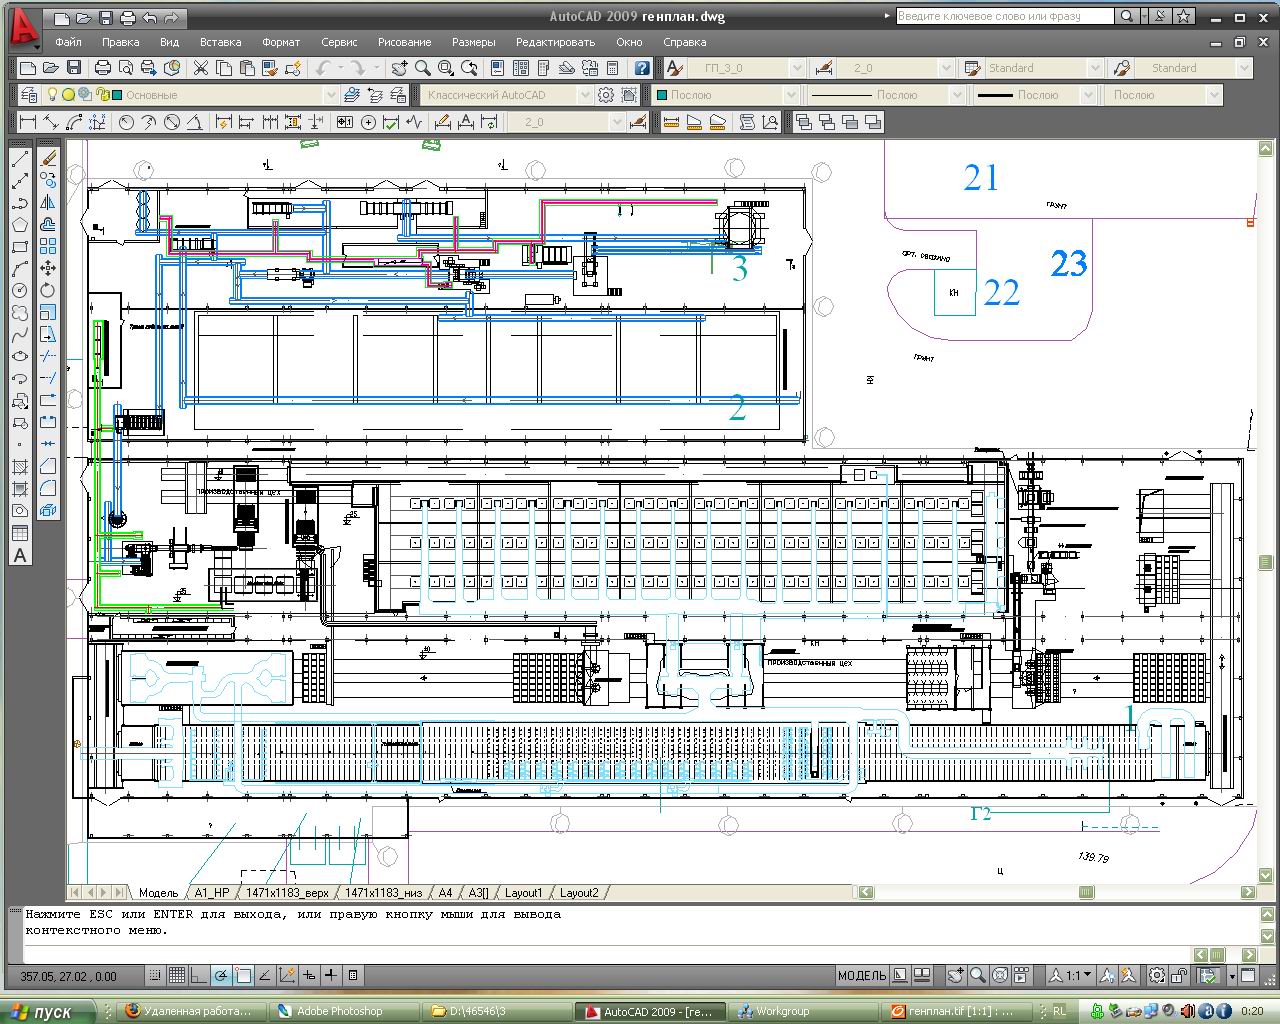
Task: Select the Pan hand tool
Action: (x=400, y=68)
